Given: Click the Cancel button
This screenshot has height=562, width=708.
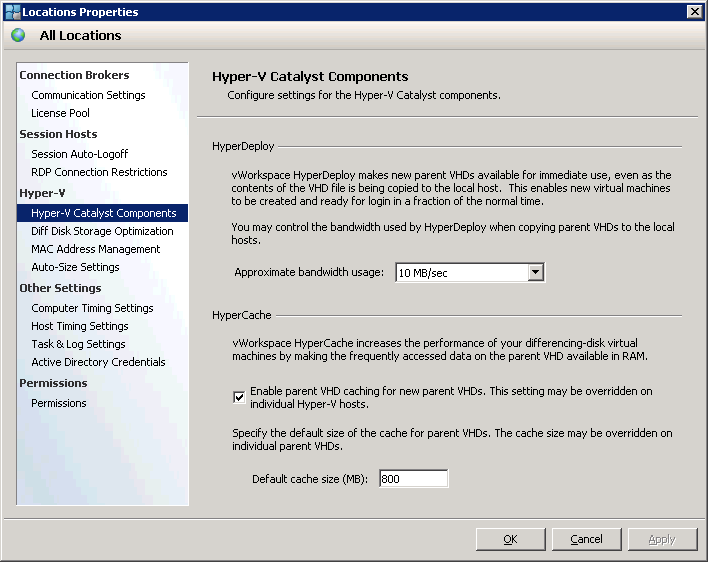Looking at the screenshot, I should click(586, 539).
